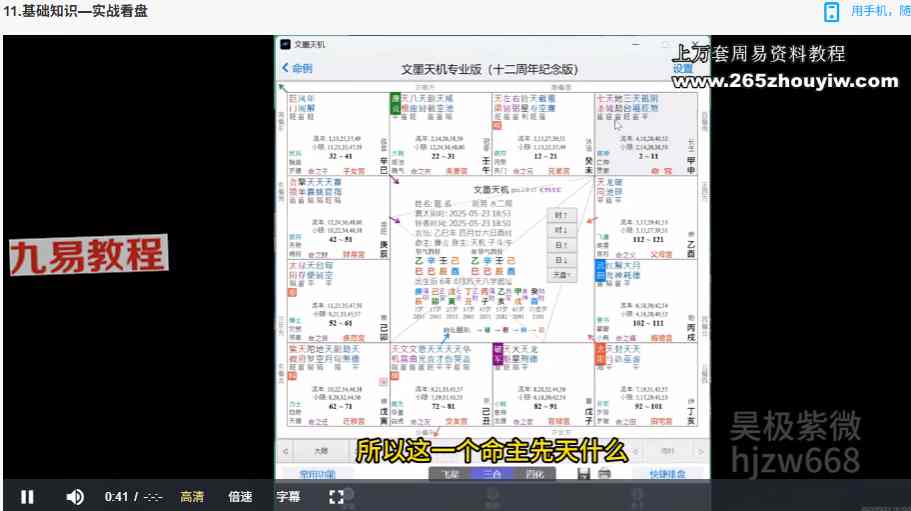Viewport: 911px width, 511px height.
Task: Click the save disk icon
Action: pos(584,474)
